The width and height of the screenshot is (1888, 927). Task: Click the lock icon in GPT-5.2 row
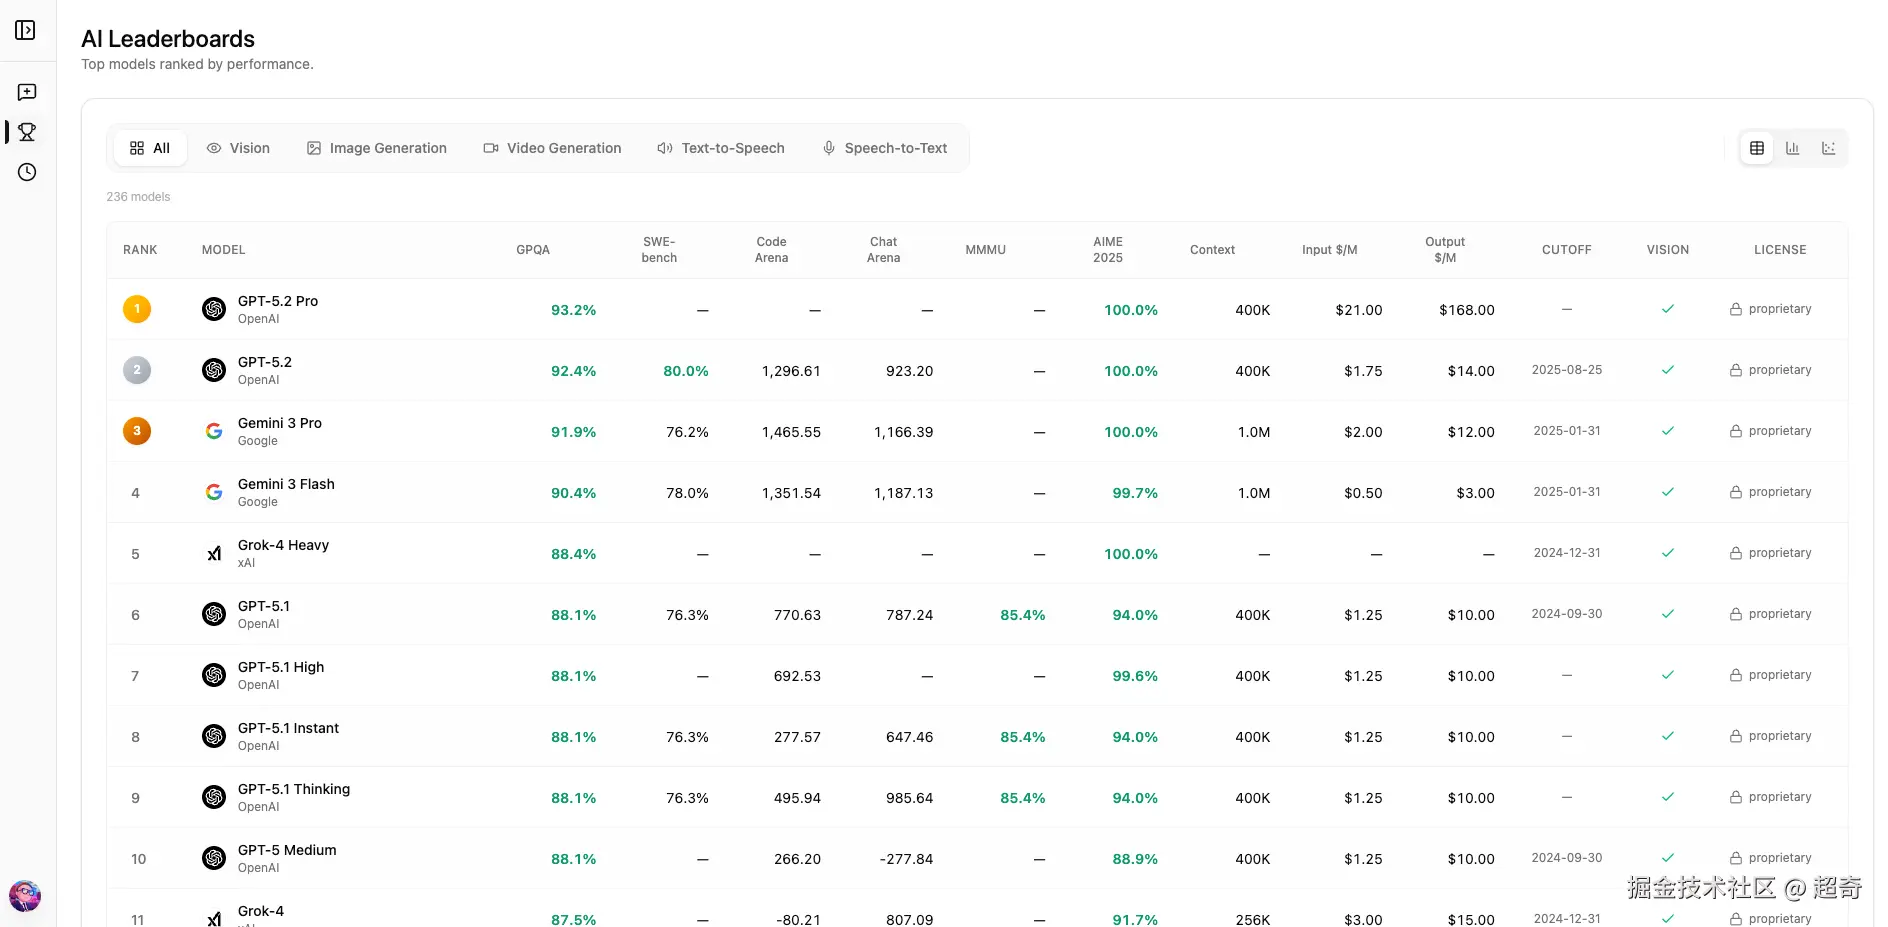[x=1736, y=370]
